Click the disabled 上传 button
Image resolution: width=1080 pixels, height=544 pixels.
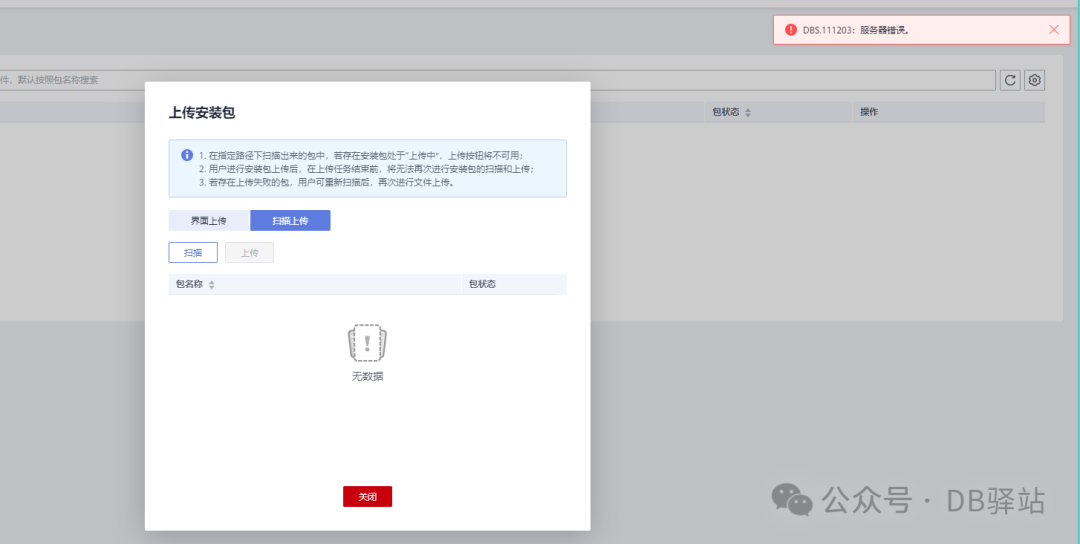(249, 253)
